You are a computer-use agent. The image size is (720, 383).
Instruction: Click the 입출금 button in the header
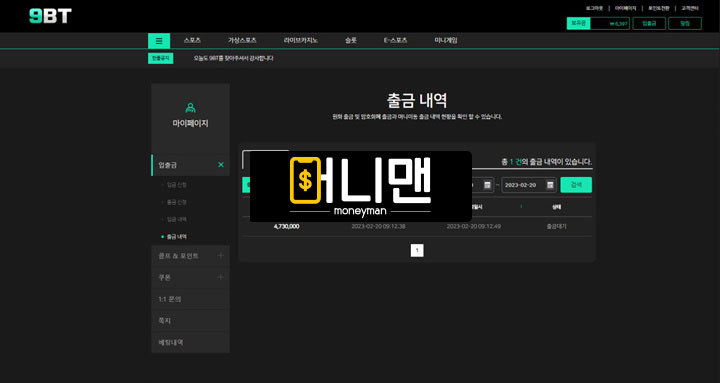pos(649,23)
